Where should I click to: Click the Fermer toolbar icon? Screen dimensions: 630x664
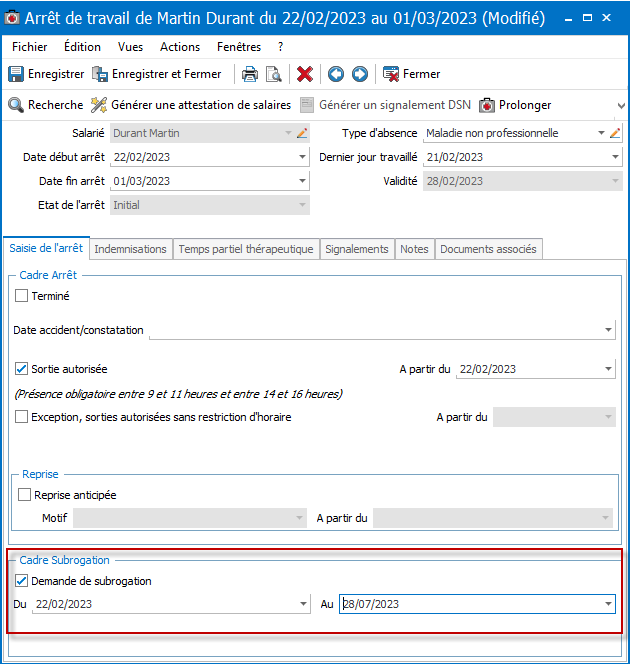391,74
